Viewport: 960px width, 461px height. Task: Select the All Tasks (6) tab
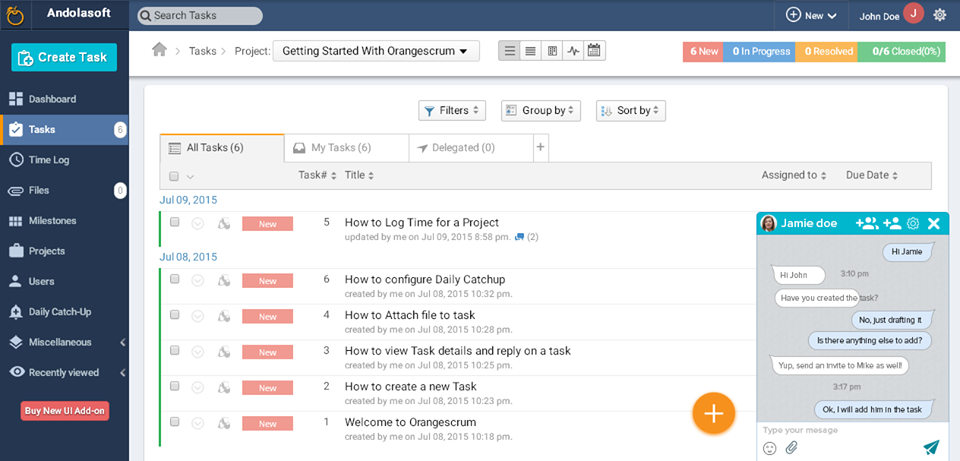(222, 148)
